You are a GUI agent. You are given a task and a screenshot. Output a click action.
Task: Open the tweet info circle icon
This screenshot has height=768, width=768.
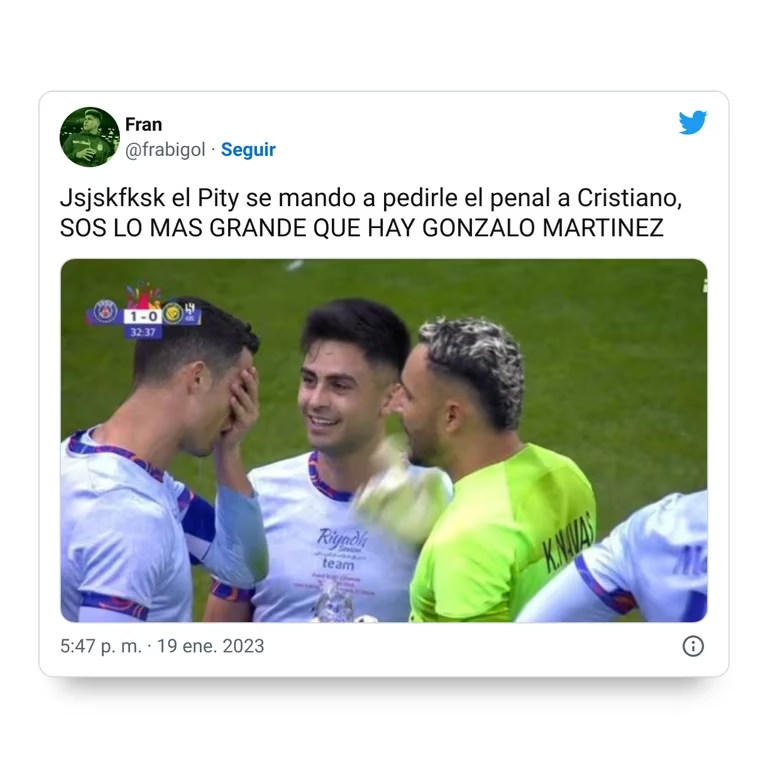pyautogui.click(x=693, y=646)
